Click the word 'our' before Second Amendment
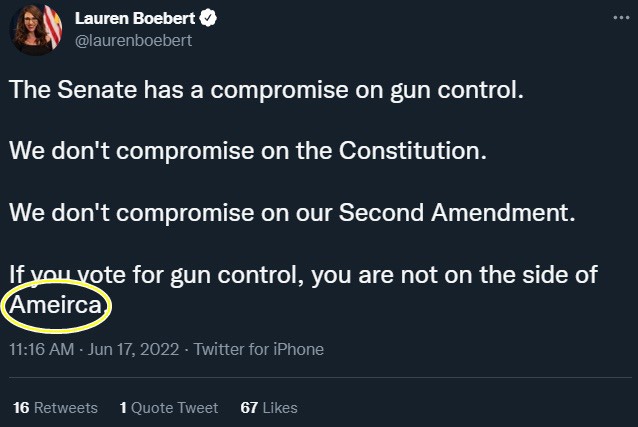 coord(313,214)
